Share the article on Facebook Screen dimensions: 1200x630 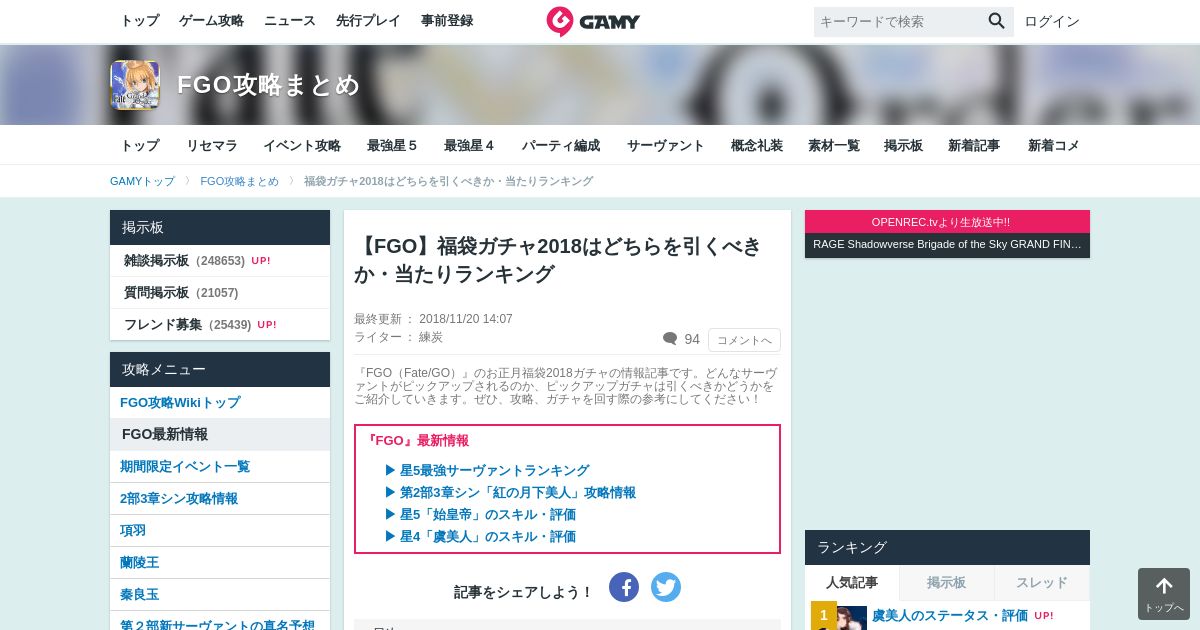624,587
